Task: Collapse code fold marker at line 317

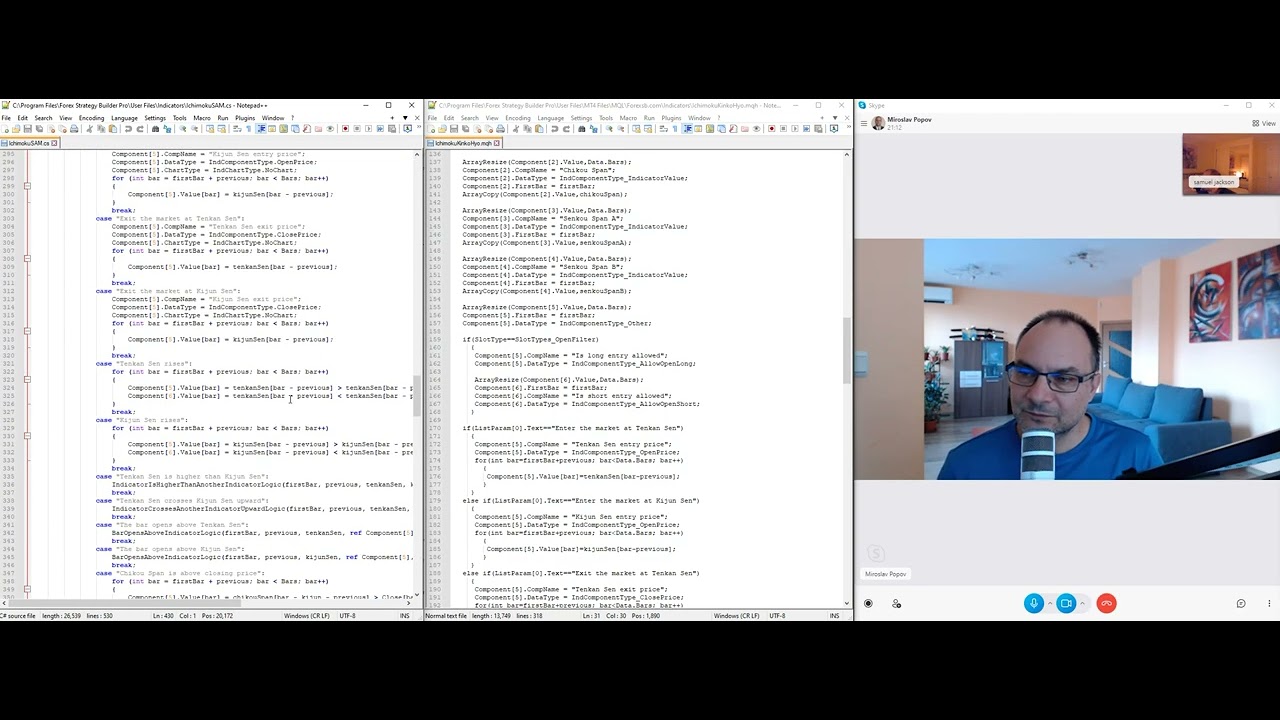Action: tap(27, 331)
